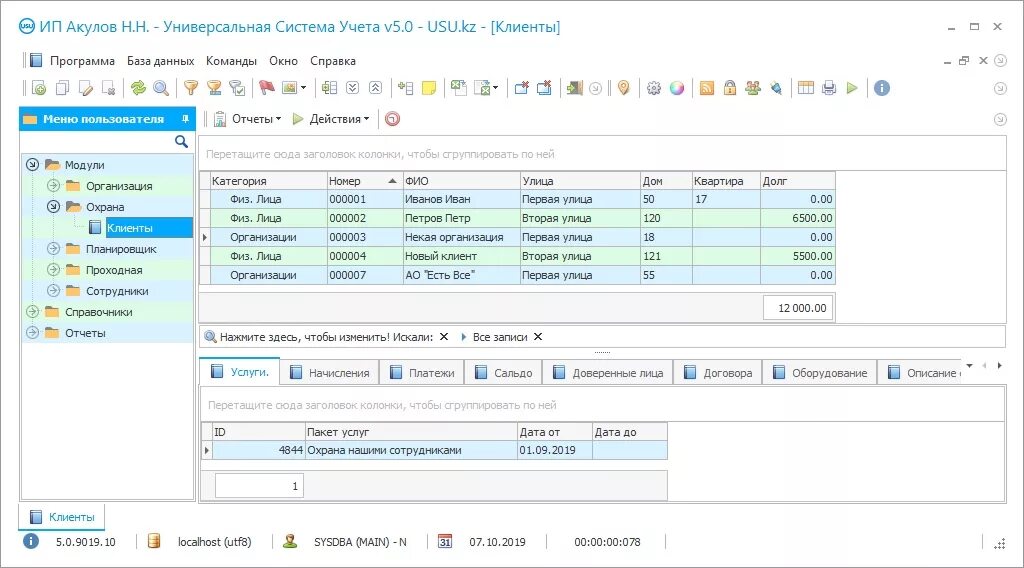This screenshot has height=568, width=1024.
Task: Switch to the Платежи tab
Action: pyautogui.click(x=423, y=373)
